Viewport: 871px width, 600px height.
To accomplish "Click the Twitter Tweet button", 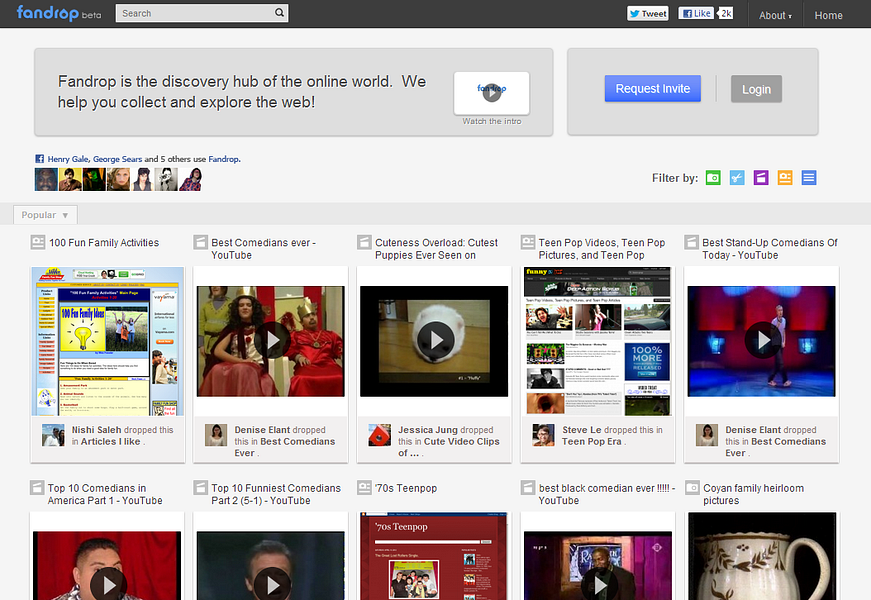I will coord(648,14).
